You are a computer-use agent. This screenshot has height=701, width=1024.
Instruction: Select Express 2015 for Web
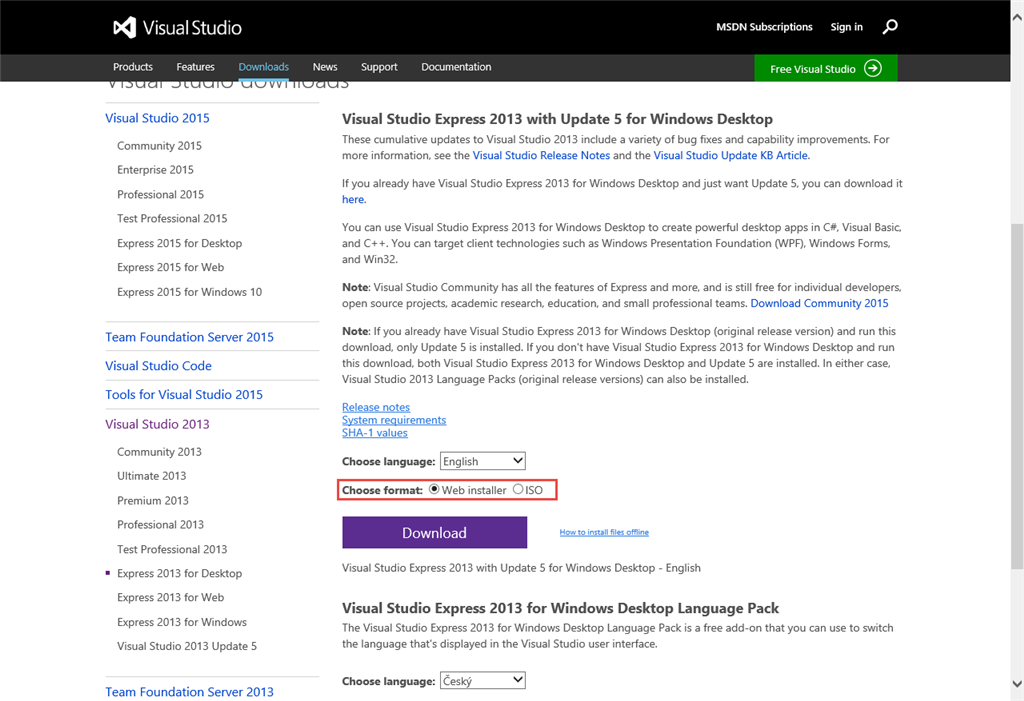170,267
